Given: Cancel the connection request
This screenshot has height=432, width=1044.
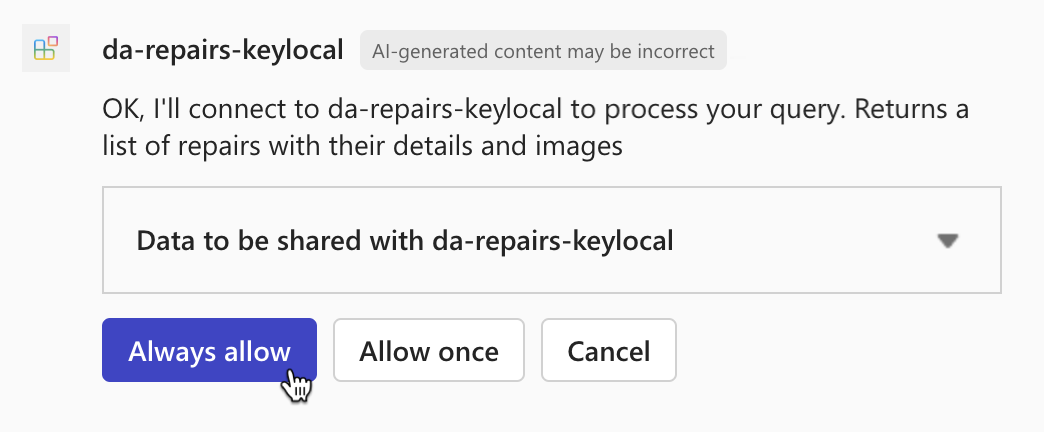Looking at the screenshot, I should tap(608, 351).
